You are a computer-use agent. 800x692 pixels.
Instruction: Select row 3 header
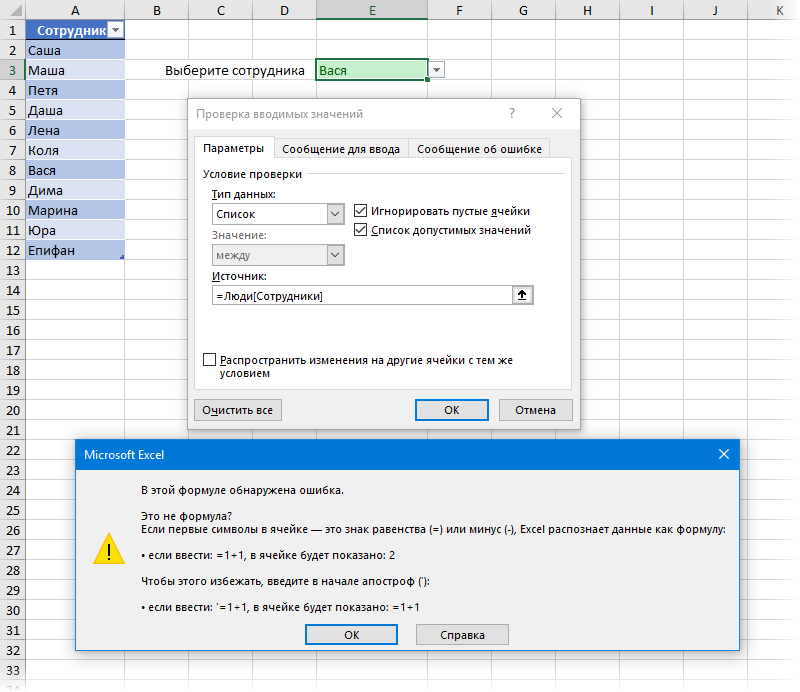click(13, 70)
